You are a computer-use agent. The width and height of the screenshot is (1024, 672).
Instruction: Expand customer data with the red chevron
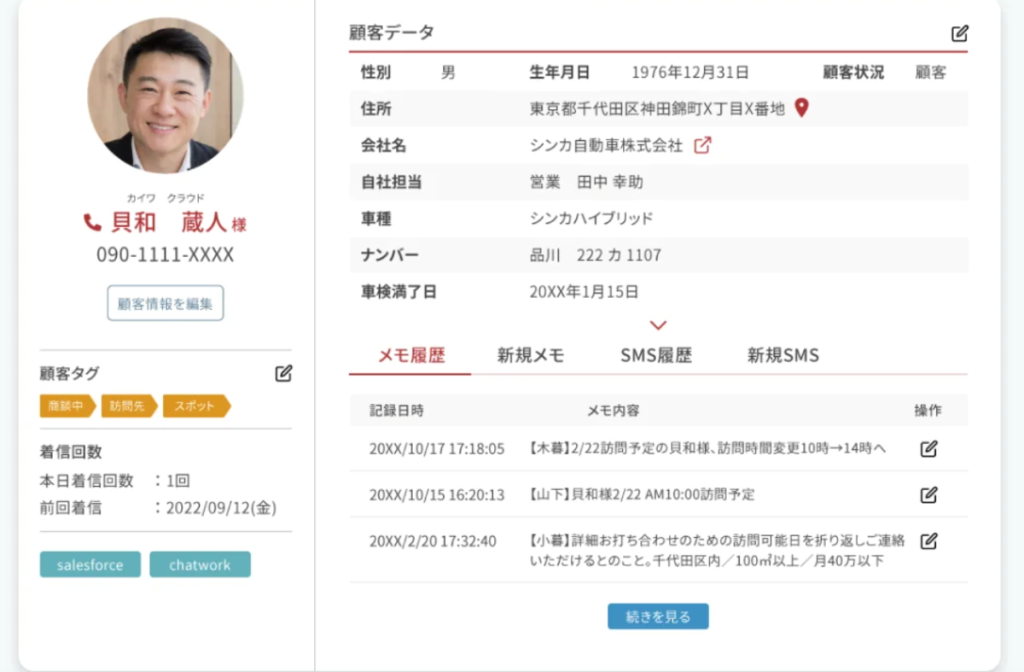coord(658,325)
